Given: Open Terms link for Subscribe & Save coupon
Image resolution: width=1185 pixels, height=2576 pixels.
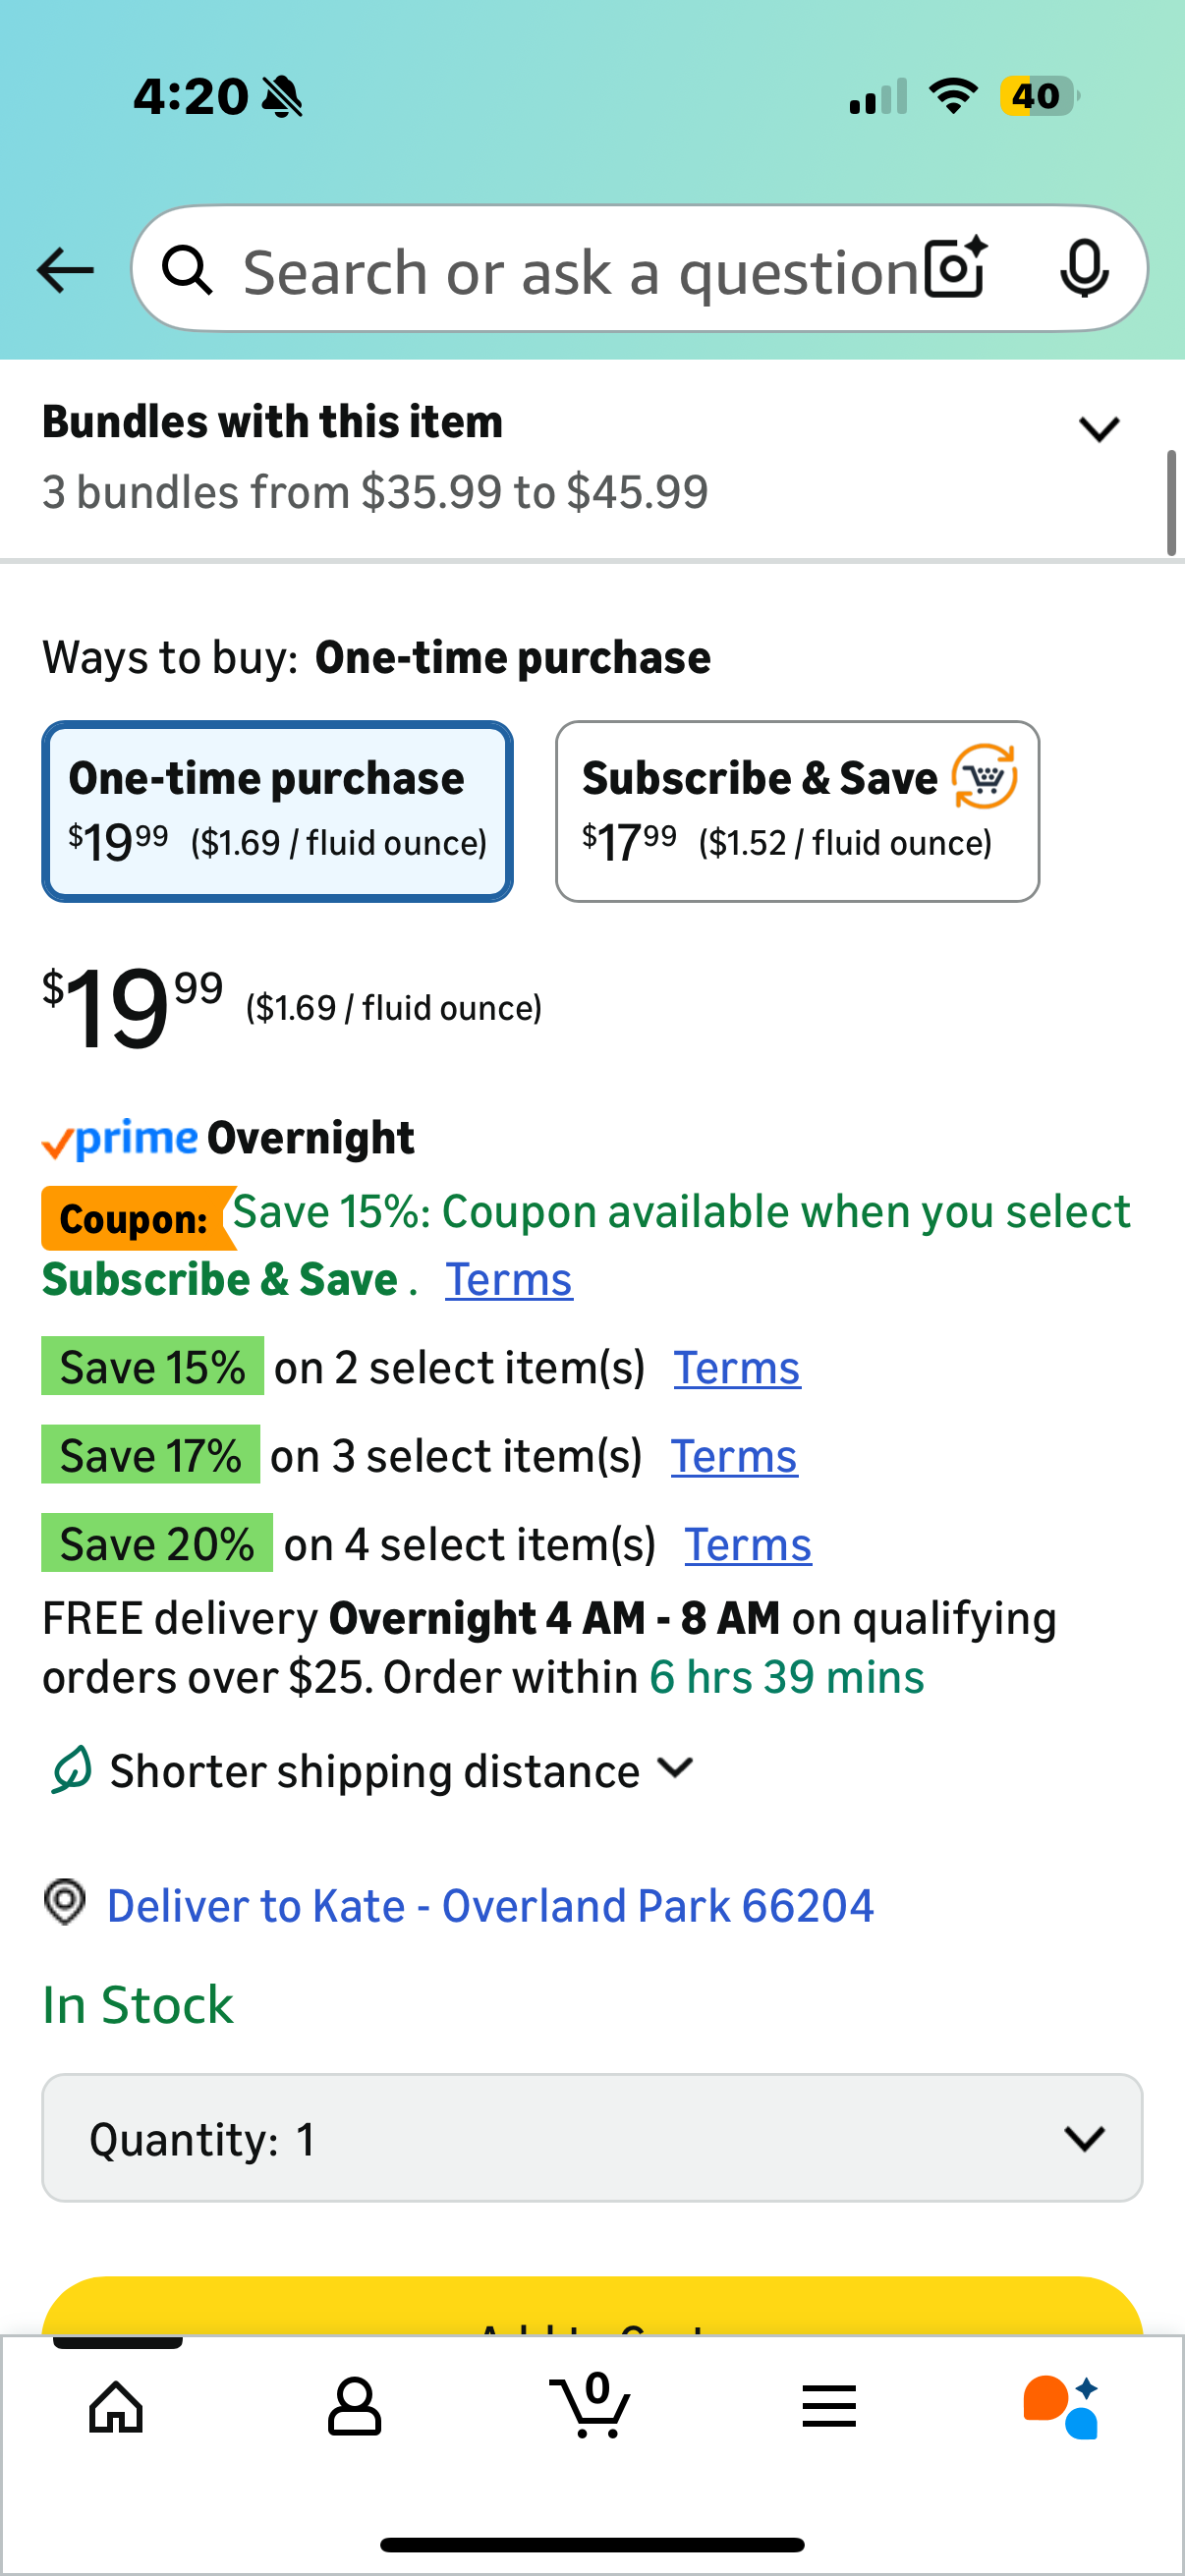Looking at the screenshot, I should (508, 1280).
